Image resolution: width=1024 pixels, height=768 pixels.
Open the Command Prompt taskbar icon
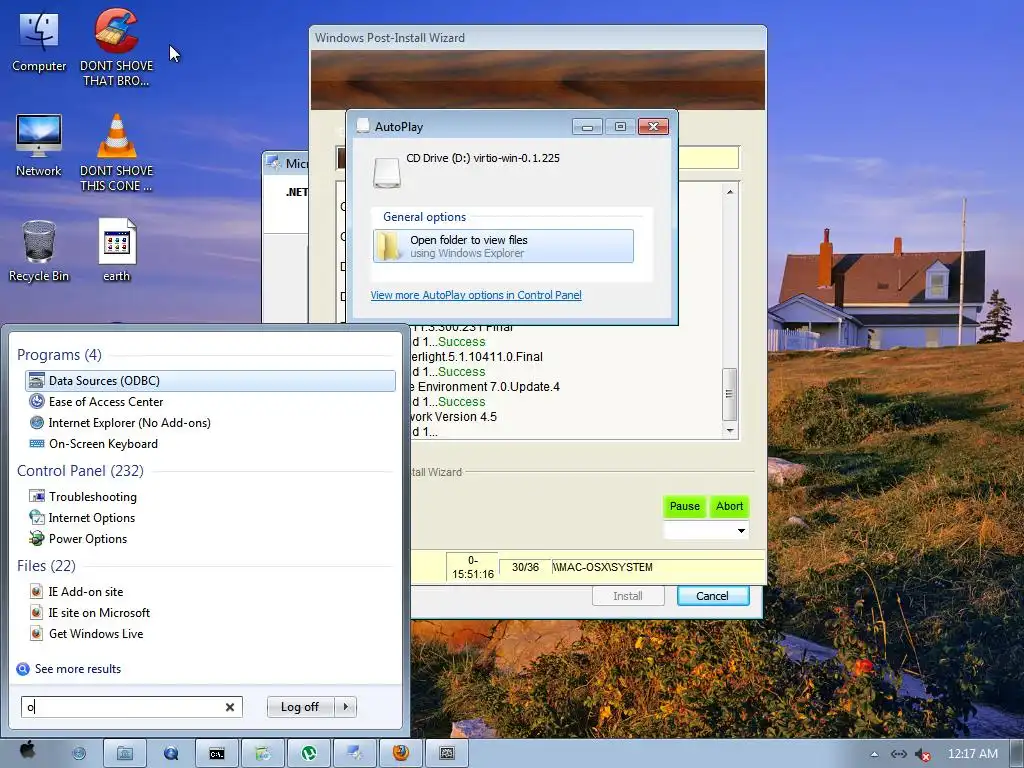coord(217,753)
